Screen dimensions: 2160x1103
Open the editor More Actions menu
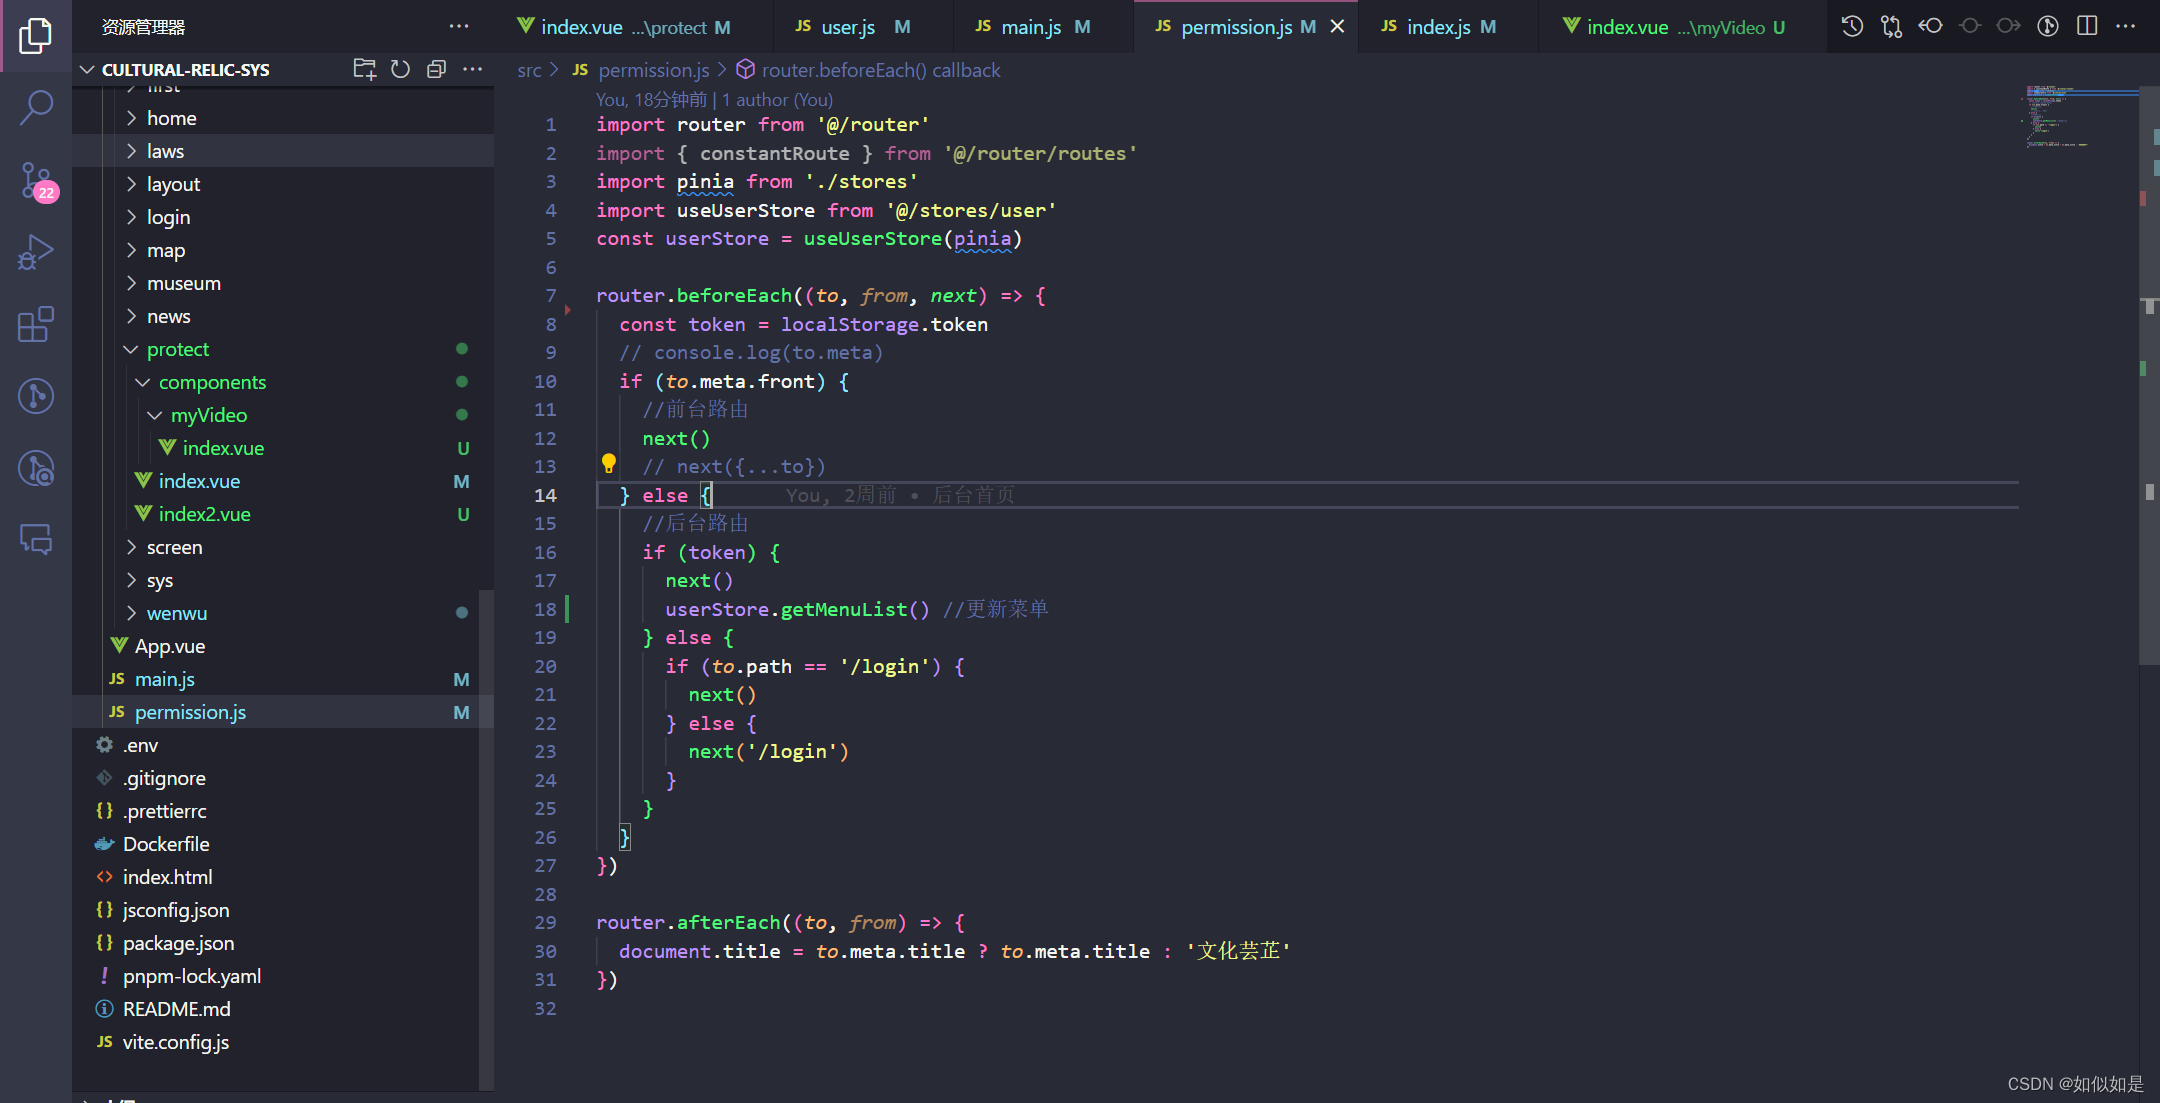click(x=2126, y=26)
